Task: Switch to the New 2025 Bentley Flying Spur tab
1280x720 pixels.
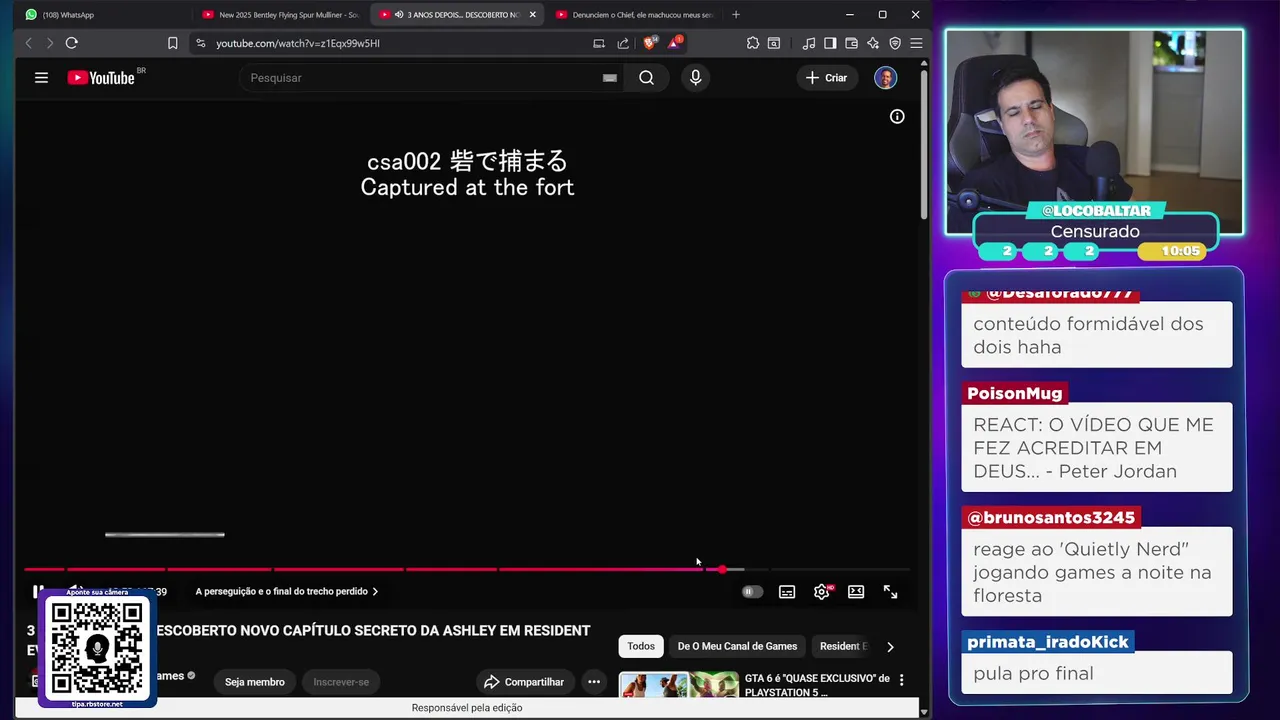Action: click(280, 15)
